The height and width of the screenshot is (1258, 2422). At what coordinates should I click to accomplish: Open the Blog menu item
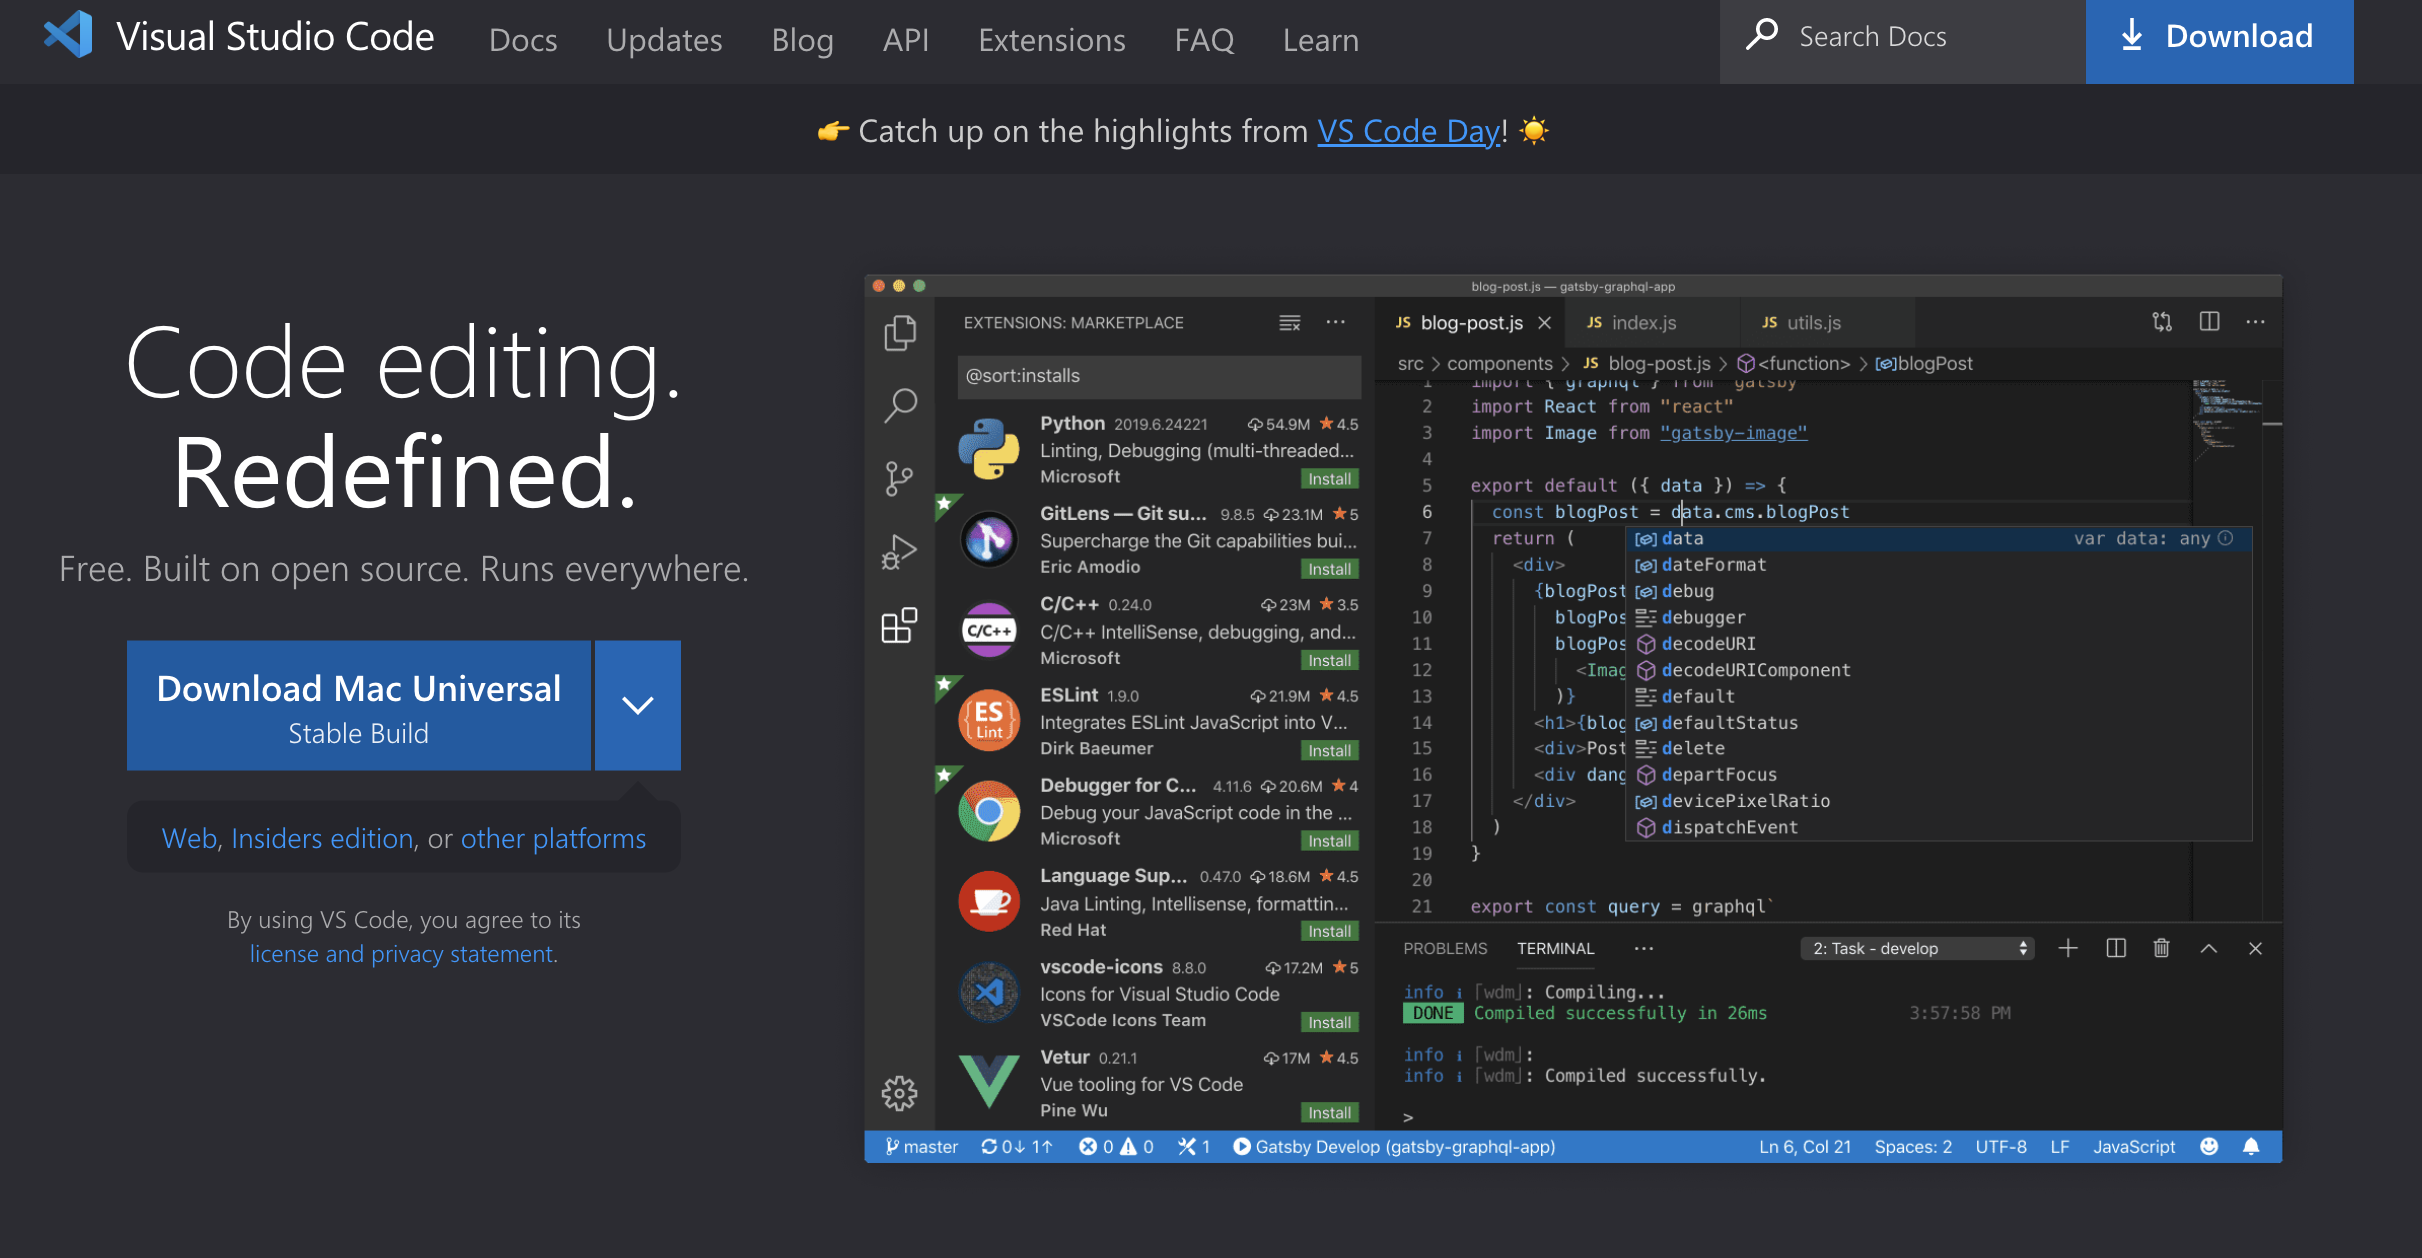802,40
